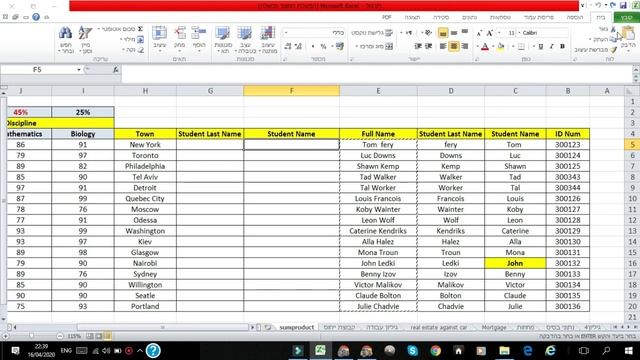Open Format as Table gallery
This screenshot has height=360, width=640.
[245, 39]
